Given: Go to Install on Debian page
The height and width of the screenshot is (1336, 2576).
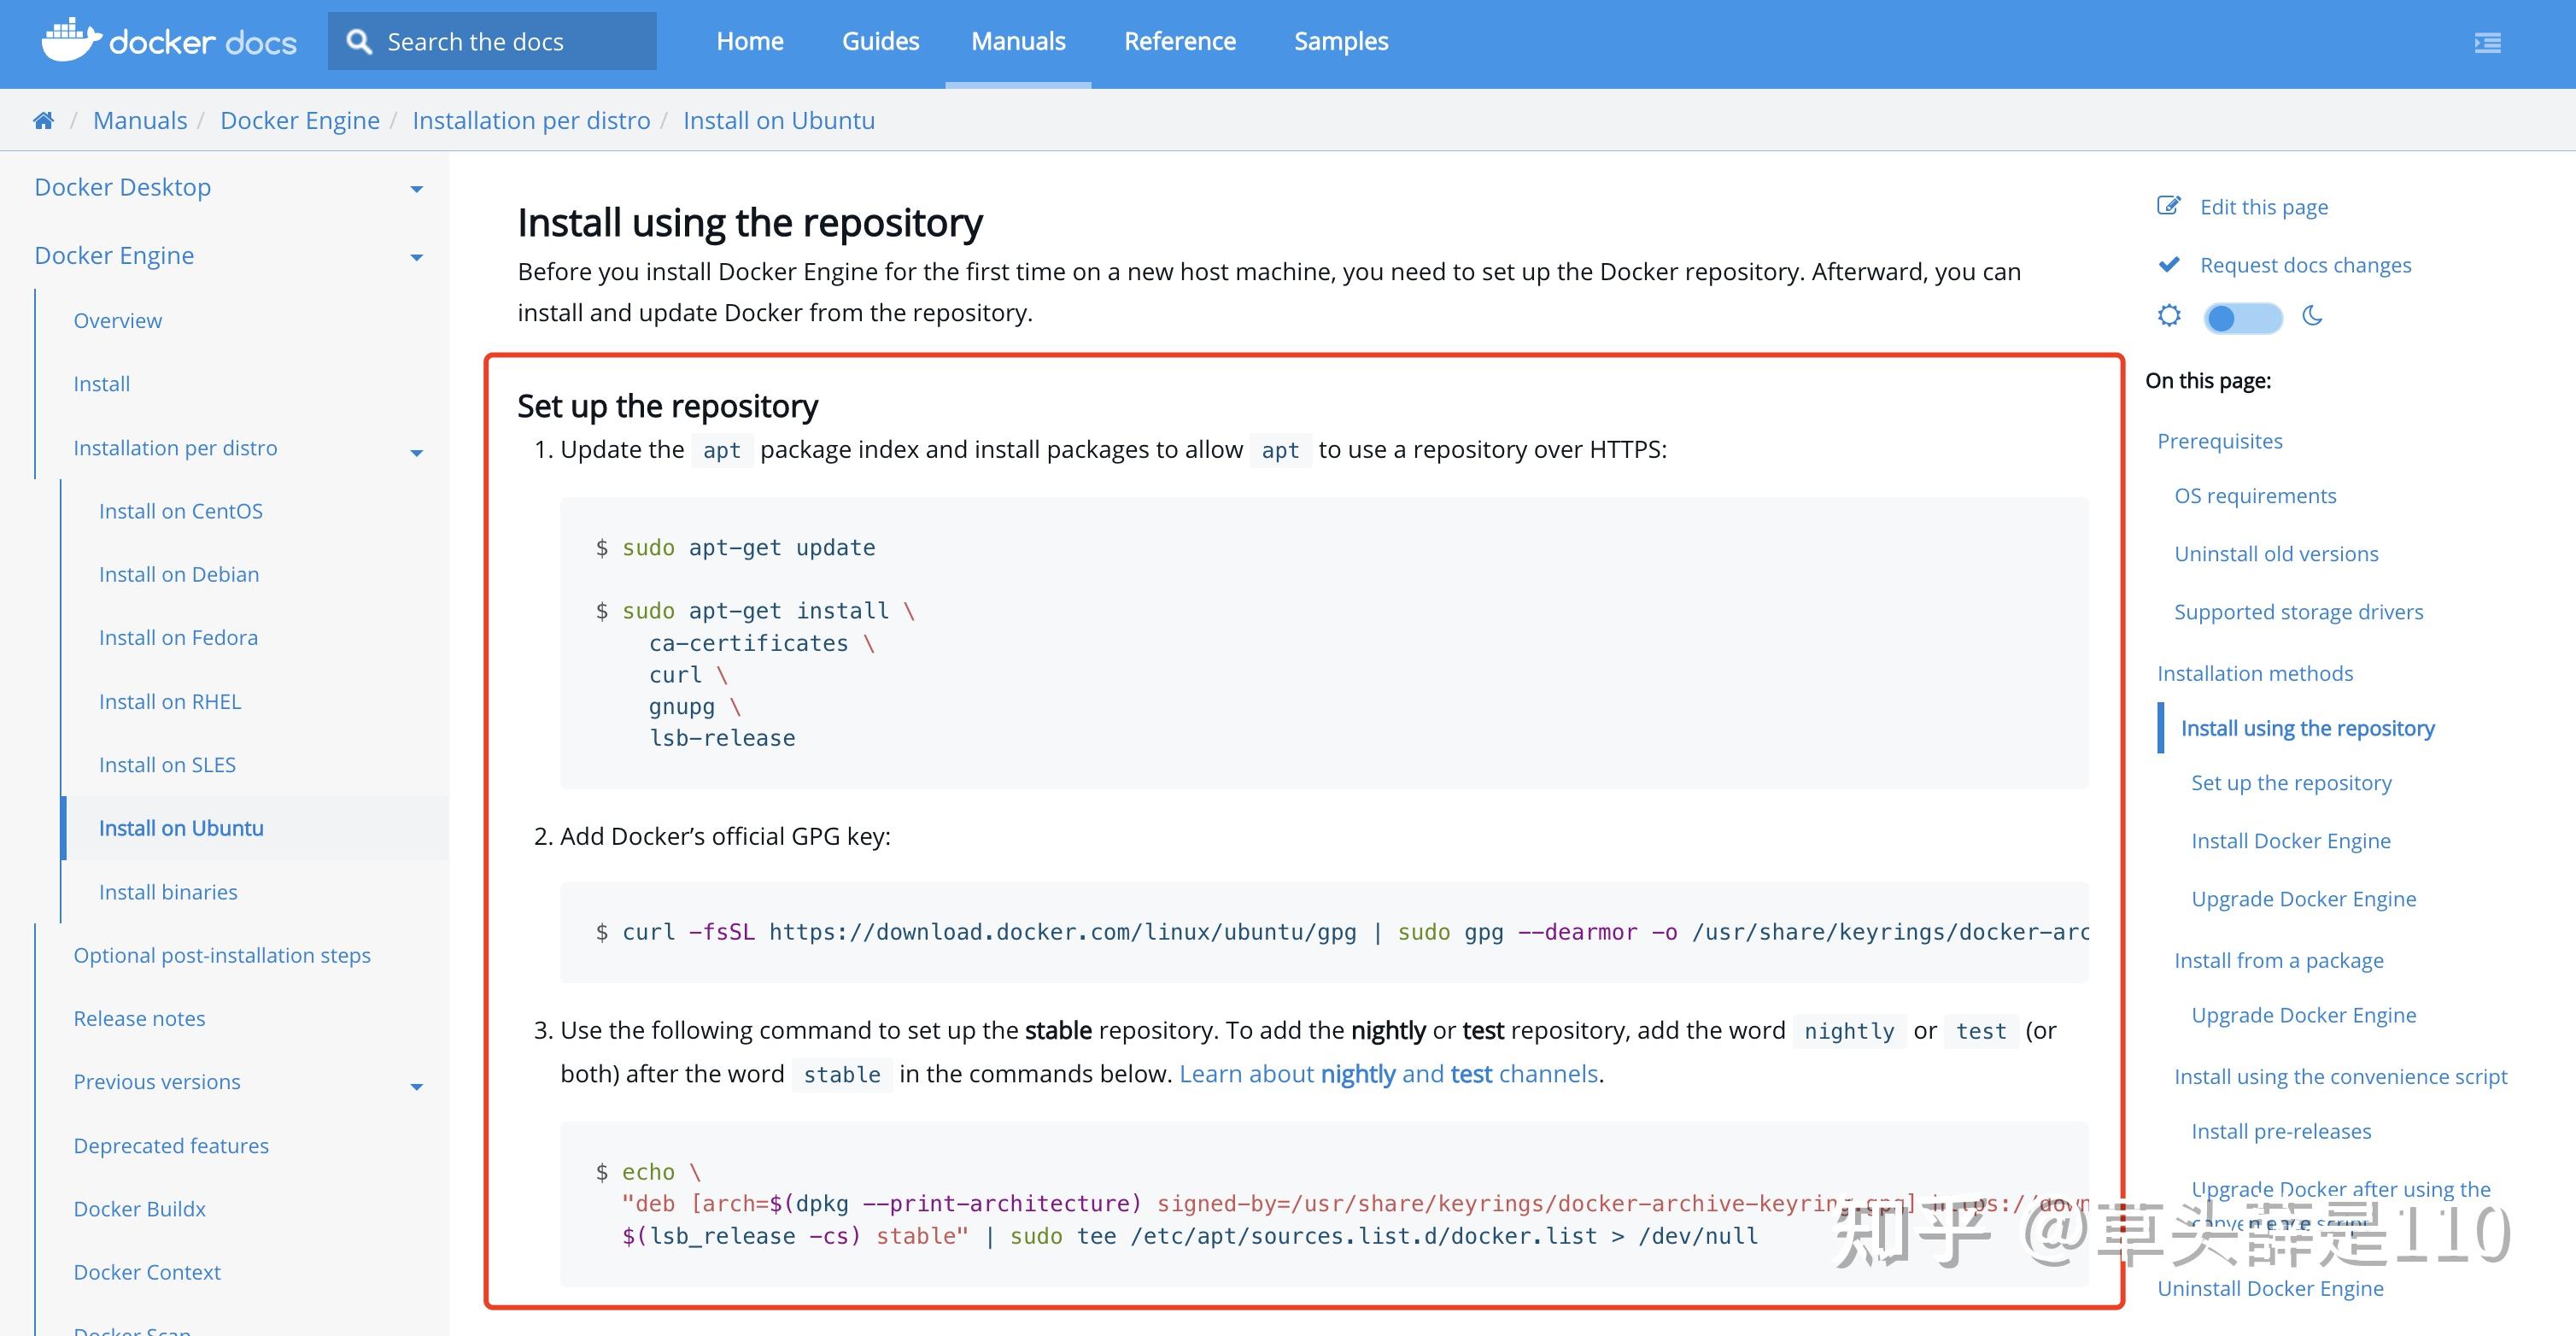Looking at the screenshot, I should click(x=179, y=574).
